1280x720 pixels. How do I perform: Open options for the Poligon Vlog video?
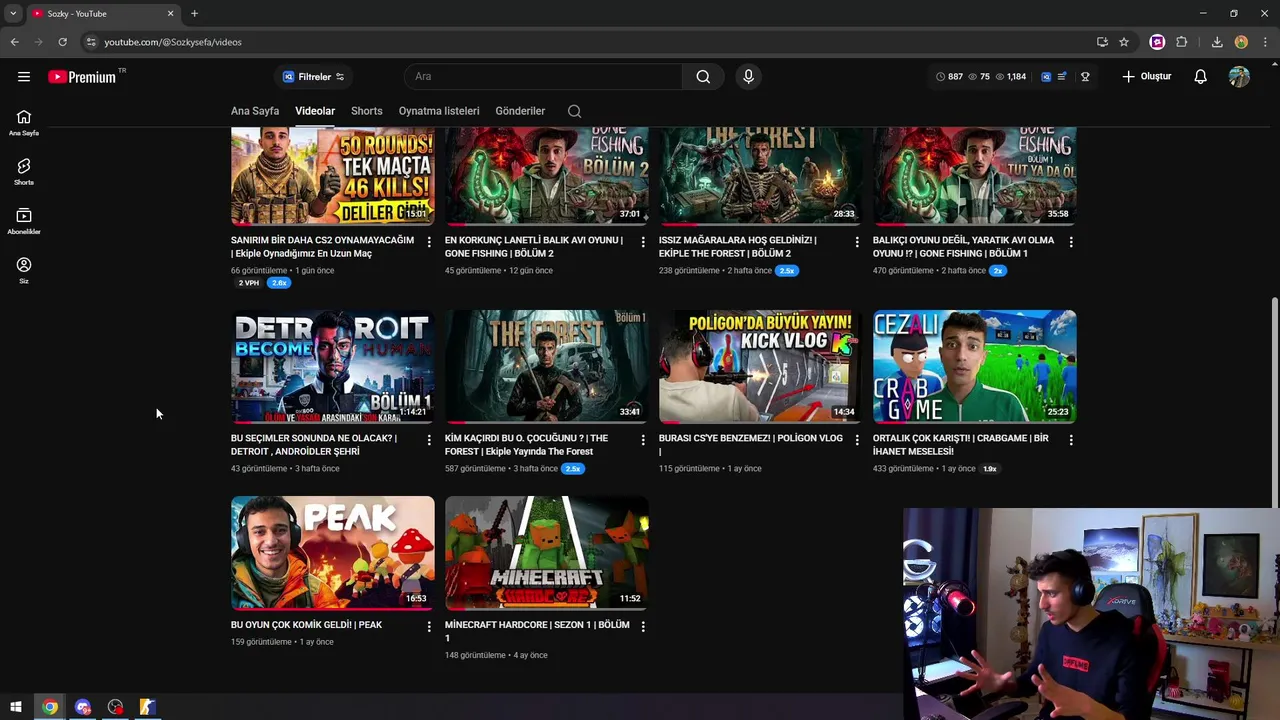[857, 440]
